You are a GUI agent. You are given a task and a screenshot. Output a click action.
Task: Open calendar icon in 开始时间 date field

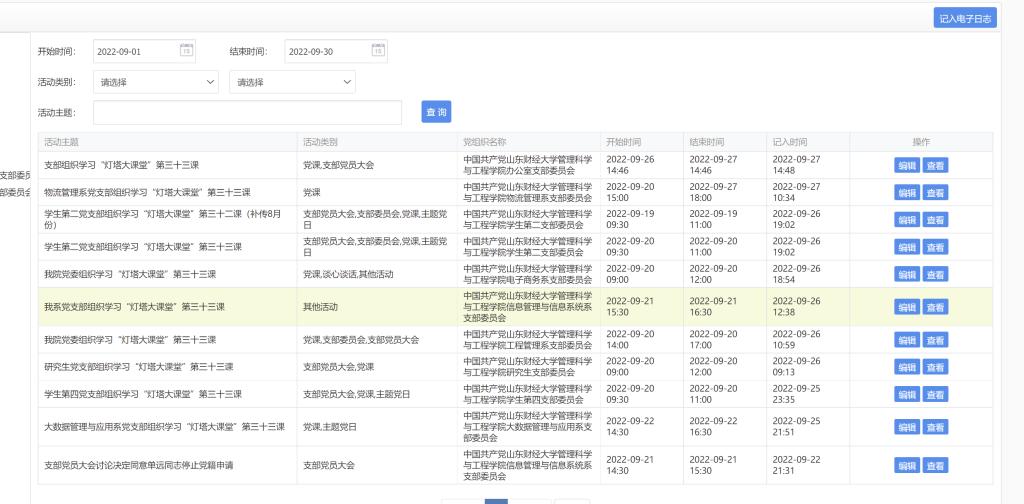186,51
